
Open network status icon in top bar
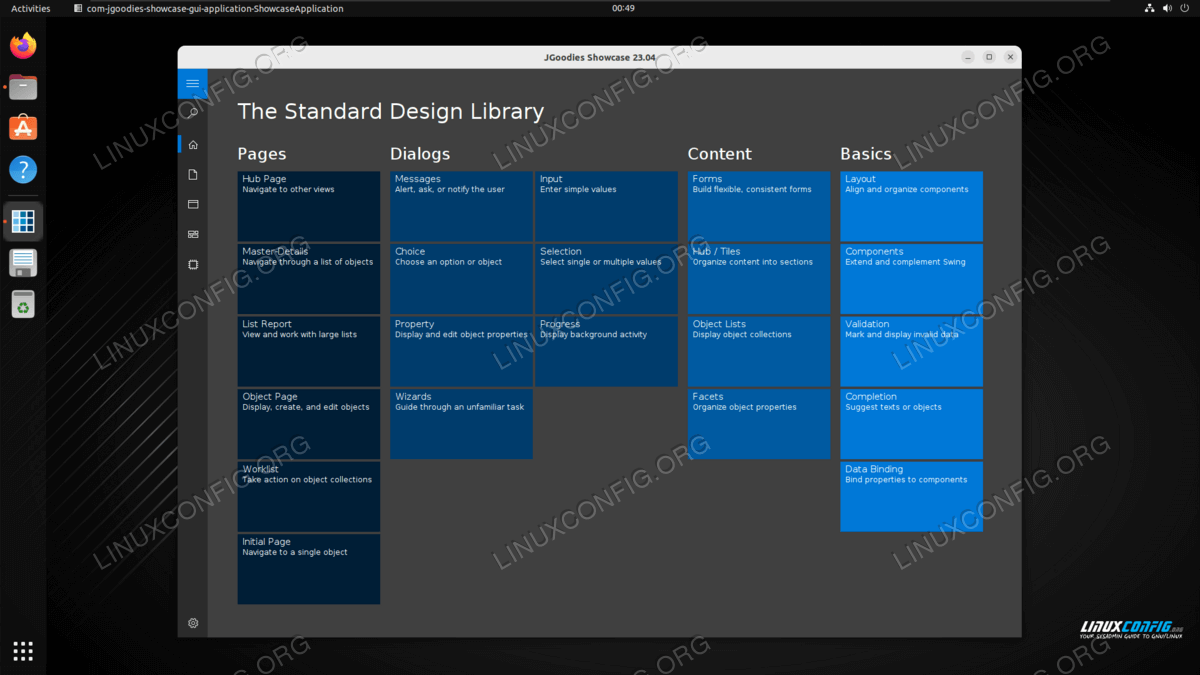(x=1148, y=8)
